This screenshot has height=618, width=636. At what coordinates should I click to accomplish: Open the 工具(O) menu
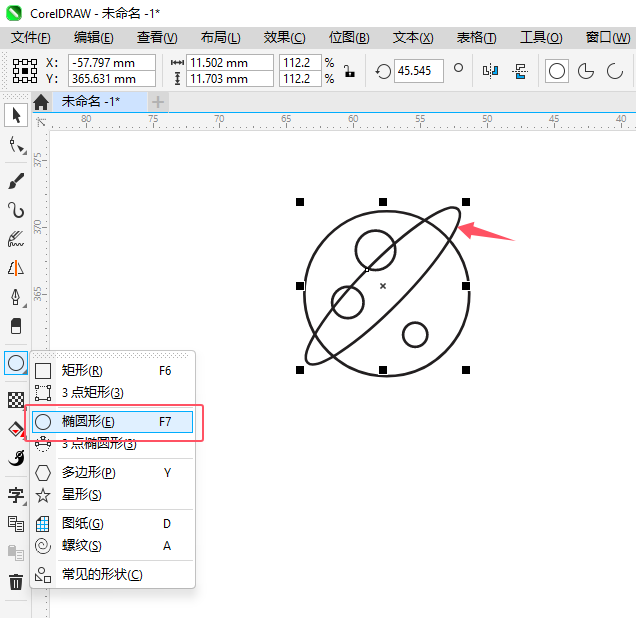pyautogui.click(x=541, y=38)
